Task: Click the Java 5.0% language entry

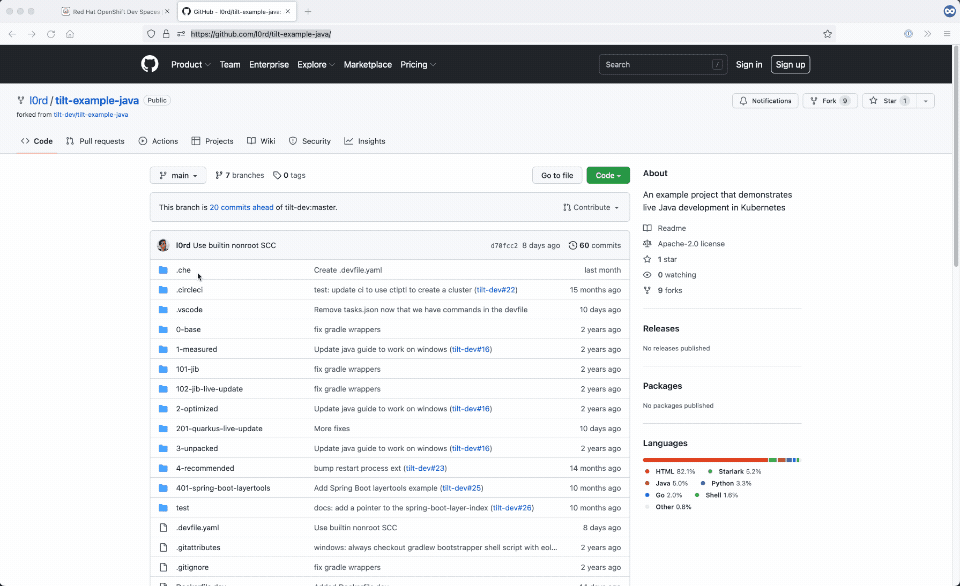Action: pyautogui.click(x=666, y=483)
